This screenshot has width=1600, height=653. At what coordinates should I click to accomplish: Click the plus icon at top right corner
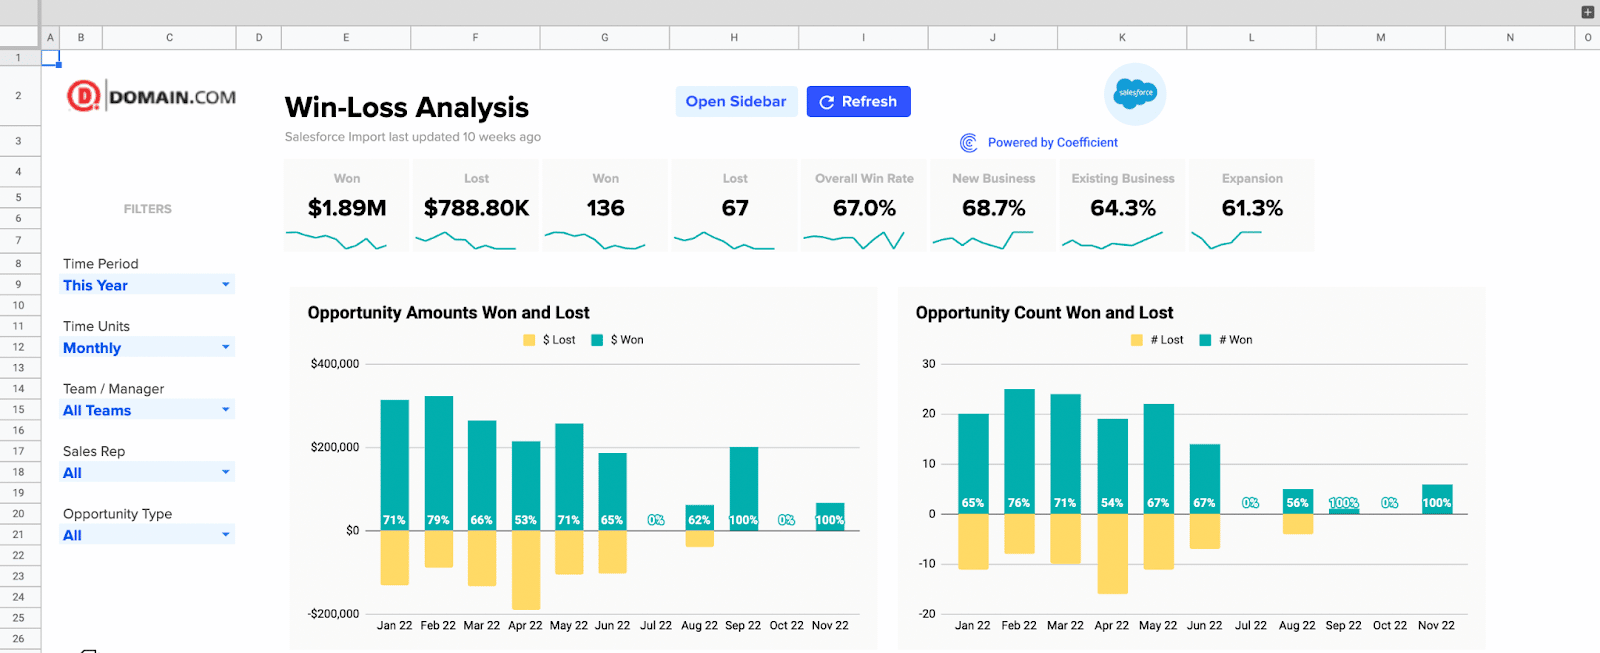click(x=1587, y=12)
